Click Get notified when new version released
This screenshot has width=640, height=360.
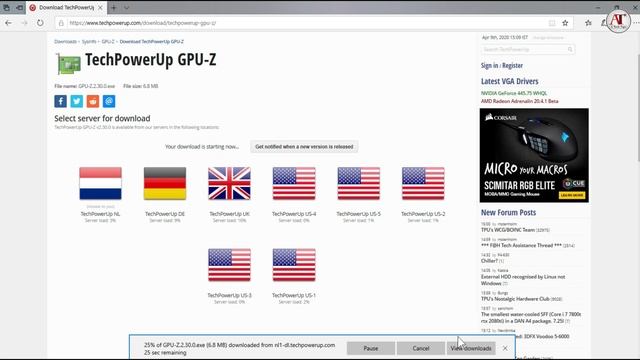click(x=304, y=147)
